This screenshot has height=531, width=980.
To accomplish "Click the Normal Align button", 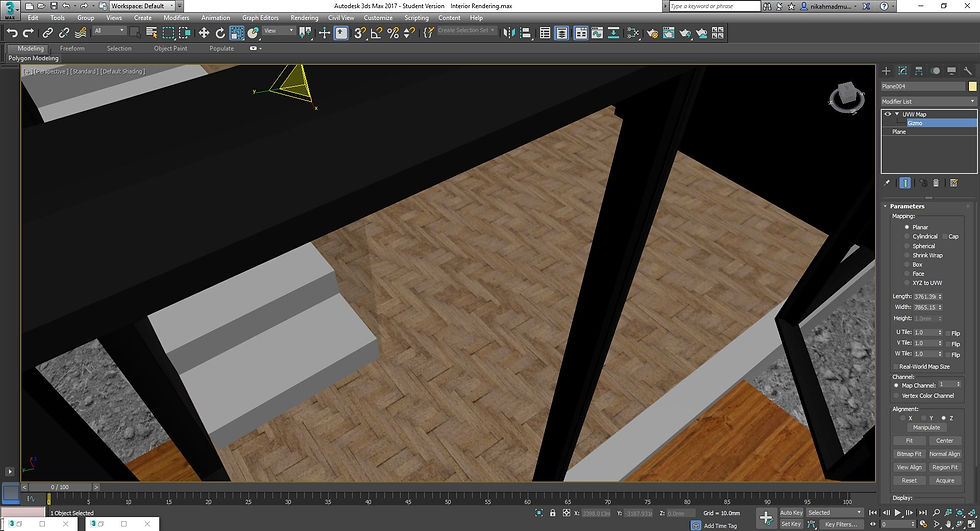I will (945, 454).
